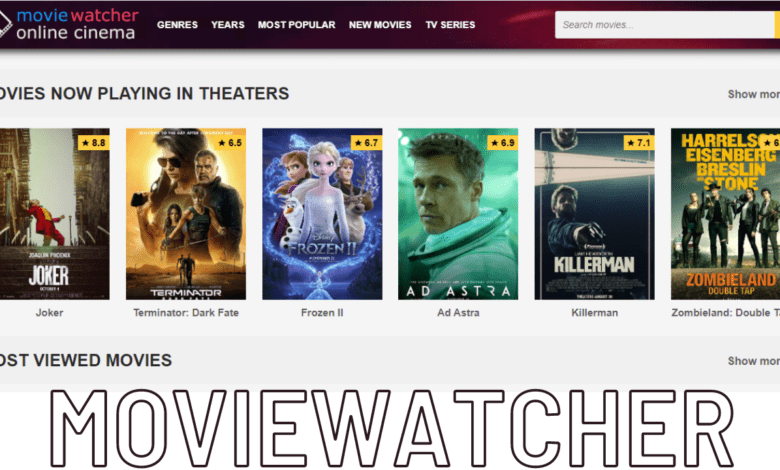Click the Ad Astra title link
Image resolution: width=780 pixels, height=470 pixels.
click(458, 313)
